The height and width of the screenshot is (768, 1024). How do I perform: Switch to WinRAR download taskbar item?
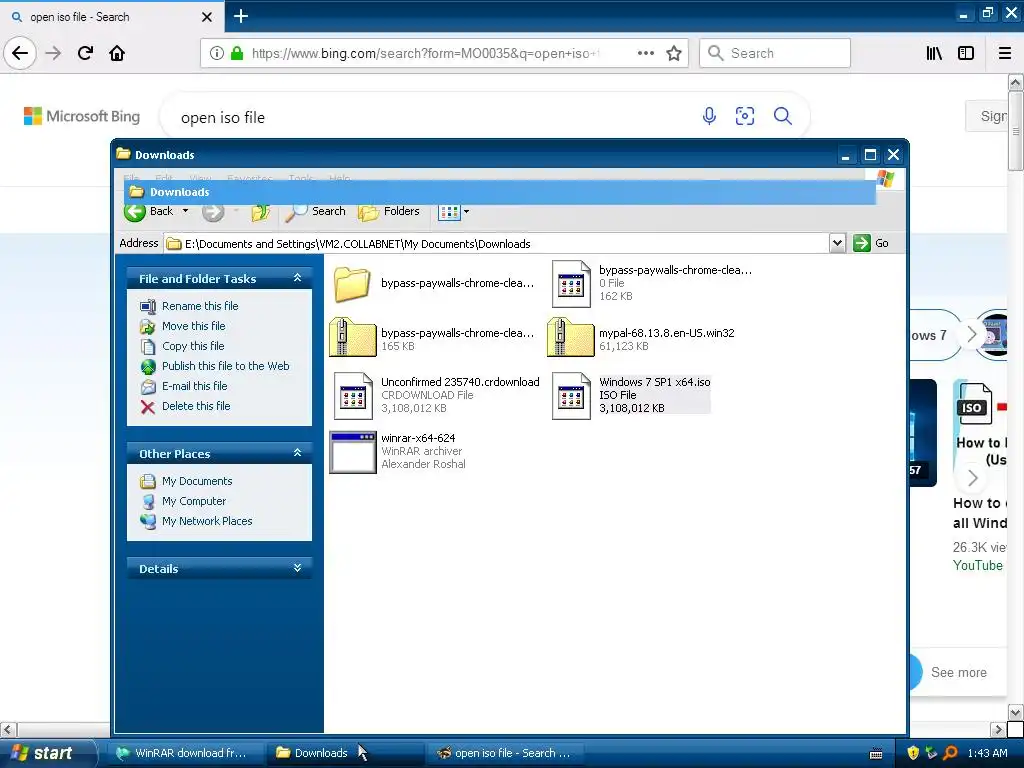point(185,753)
